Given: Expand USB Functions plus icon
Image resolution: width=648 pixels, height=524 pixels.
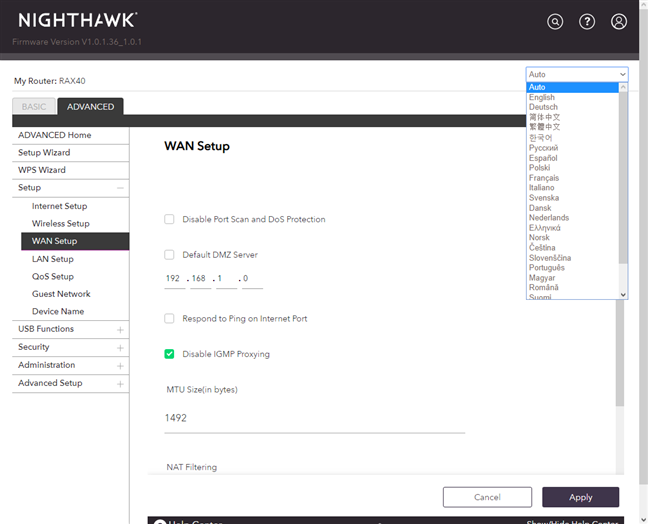Looking at the screenshot, I should click(x=120, y=330).
